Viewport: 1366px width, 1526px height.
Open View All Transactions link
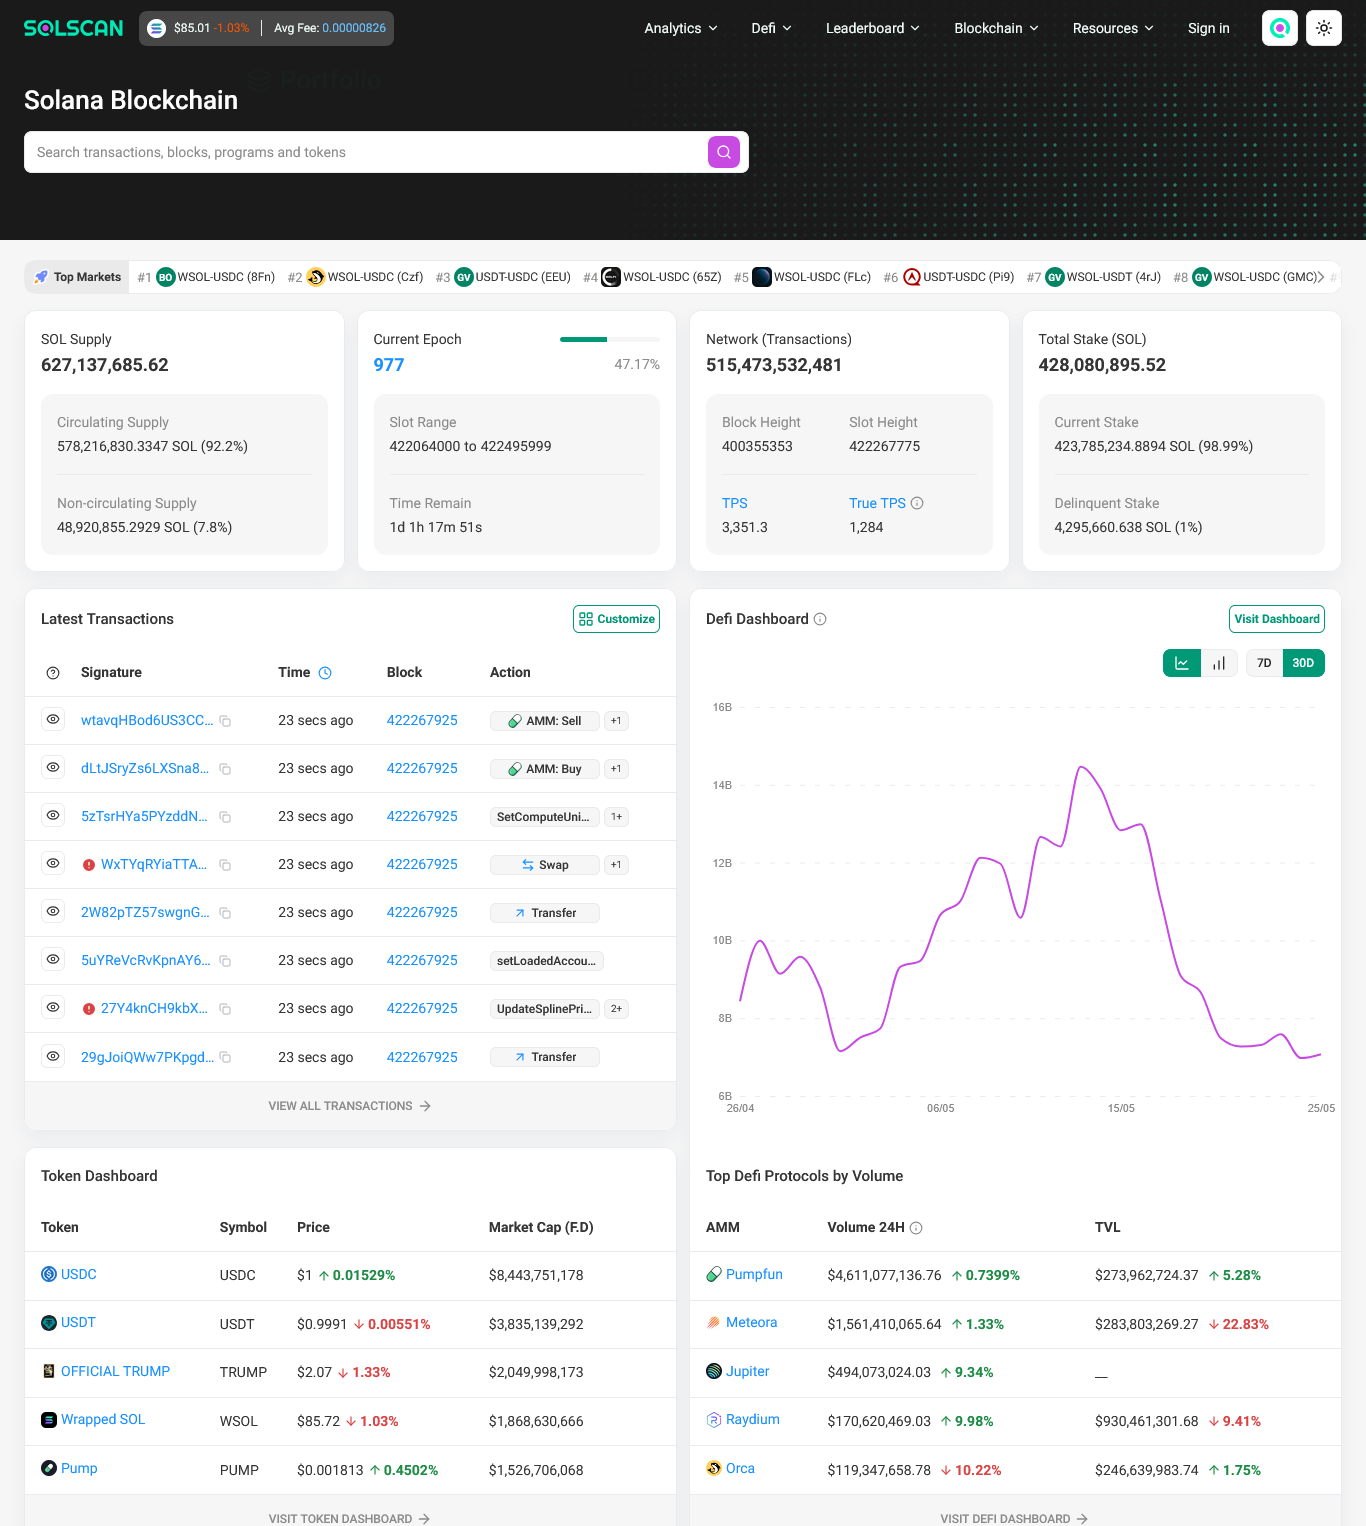[x=350, y=1106]
